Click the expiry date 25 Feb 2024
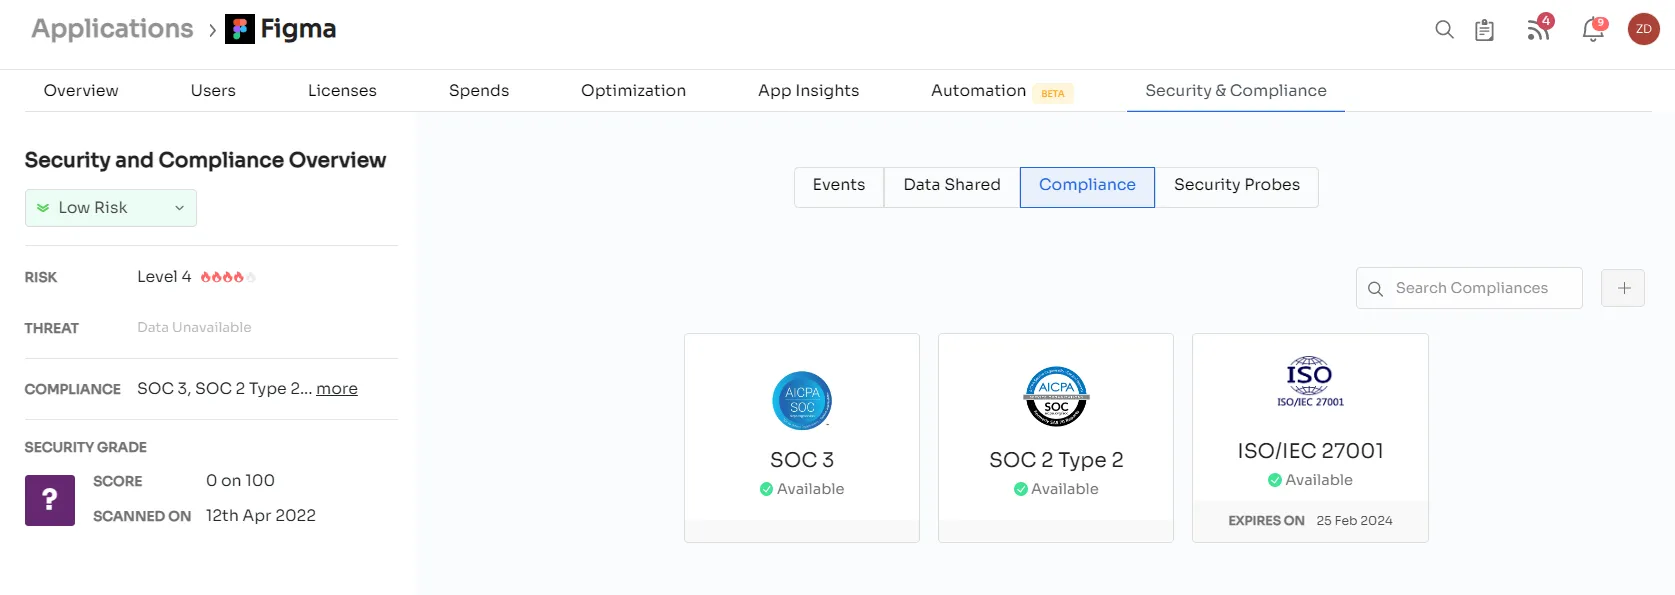Viewport: 1675px width, 595px height. pos(1354,521)
